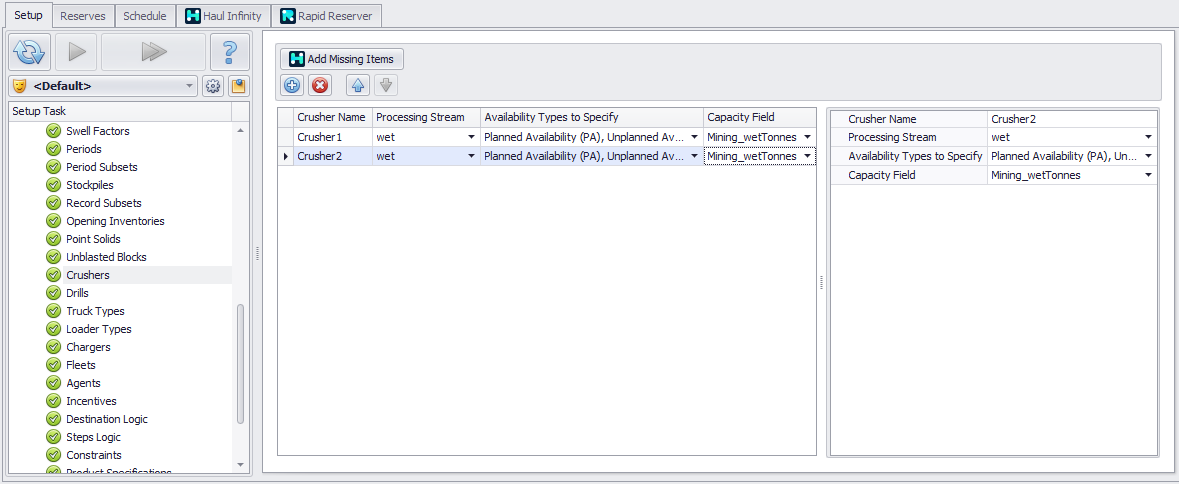Click the grey move down arrow
Screen dimensions: 1179x484
[386, 86]
